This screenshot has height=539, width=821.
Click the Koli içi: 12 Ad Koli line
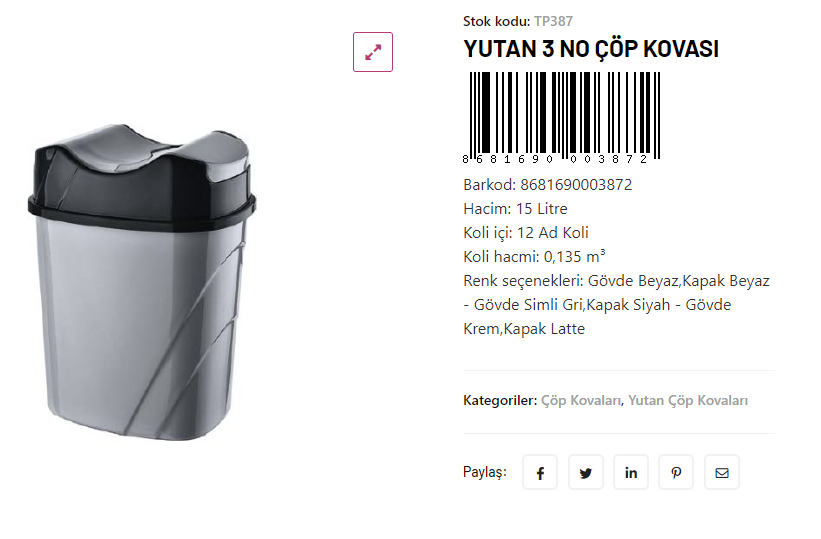(x=526, y=233)
